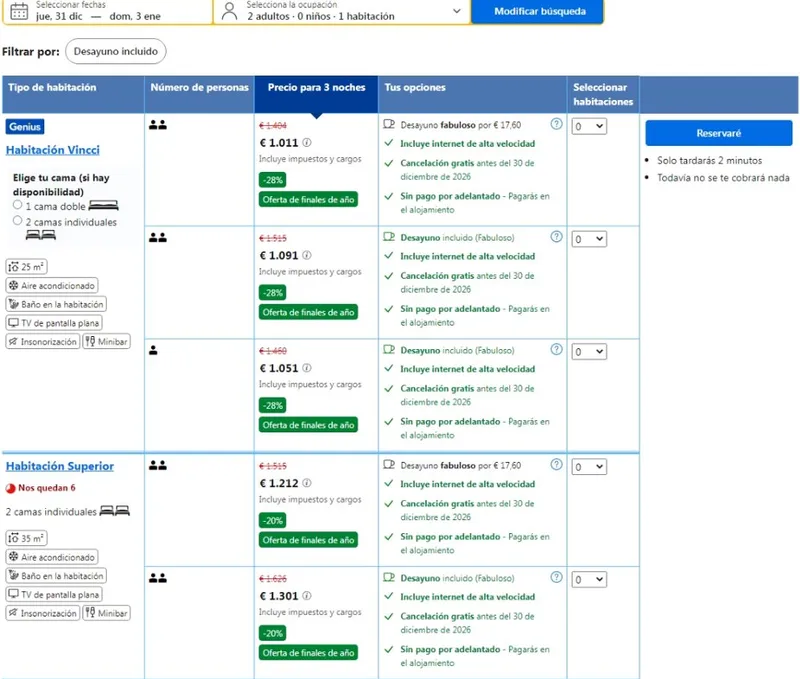This screenshot has height=679, width=800.
Task: Click the Tus opciones column header
Action: pyautogui.click(x=472, y=94)
